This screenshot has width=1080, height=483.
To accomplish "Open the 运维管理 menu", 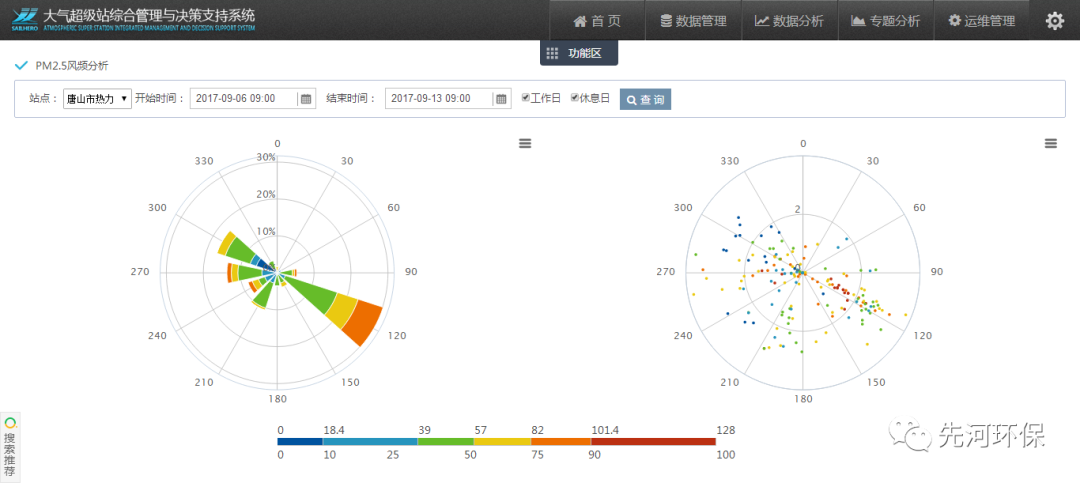I will point(981,21).
